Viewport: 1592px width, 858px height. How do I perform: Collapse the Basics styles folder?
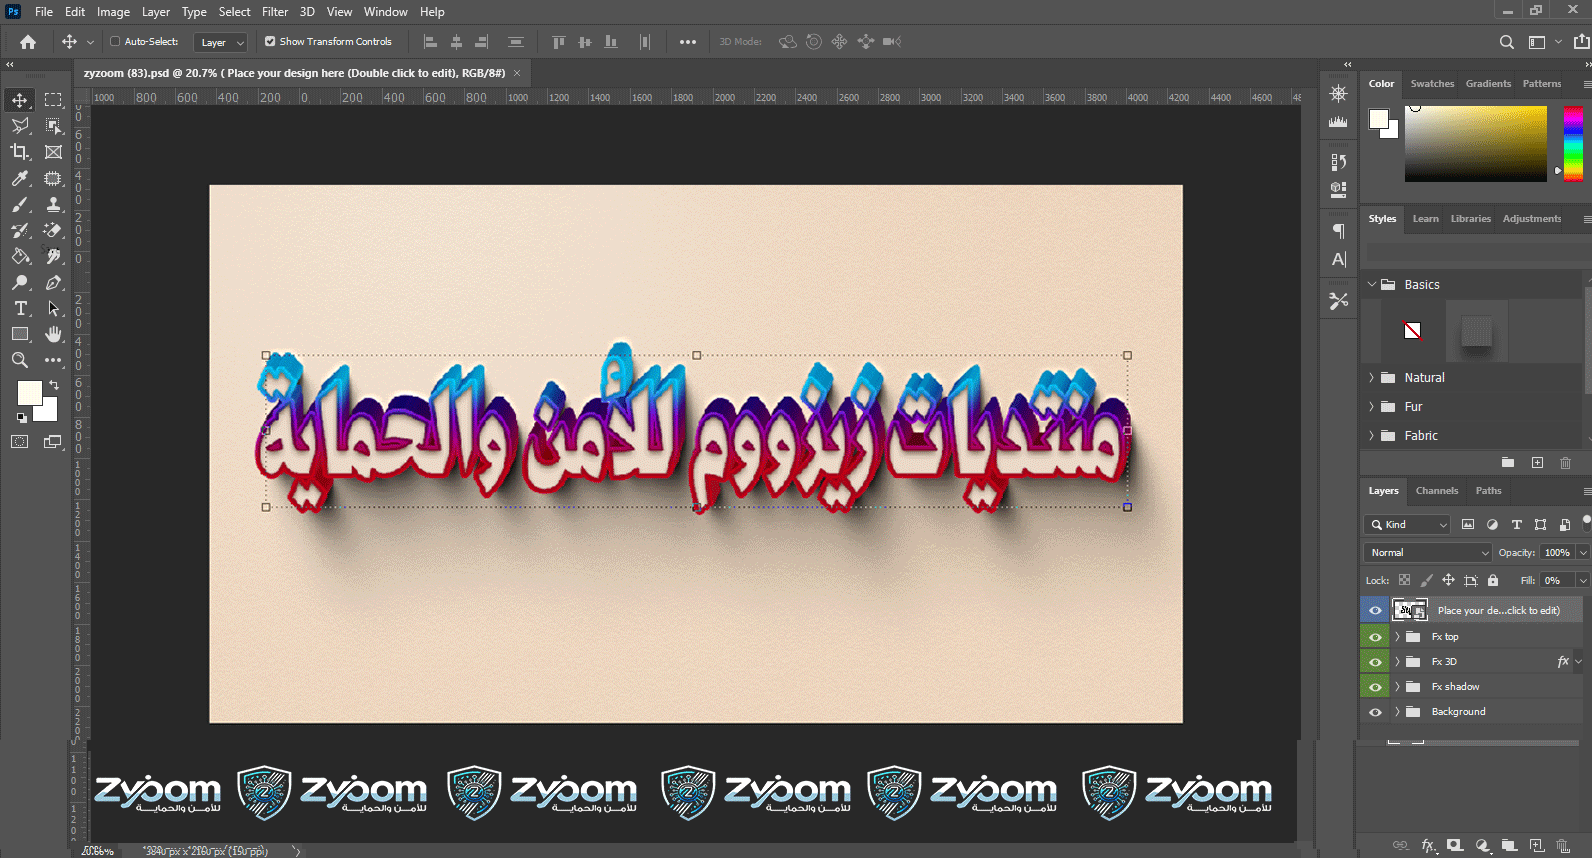(x=1372, y=285)
